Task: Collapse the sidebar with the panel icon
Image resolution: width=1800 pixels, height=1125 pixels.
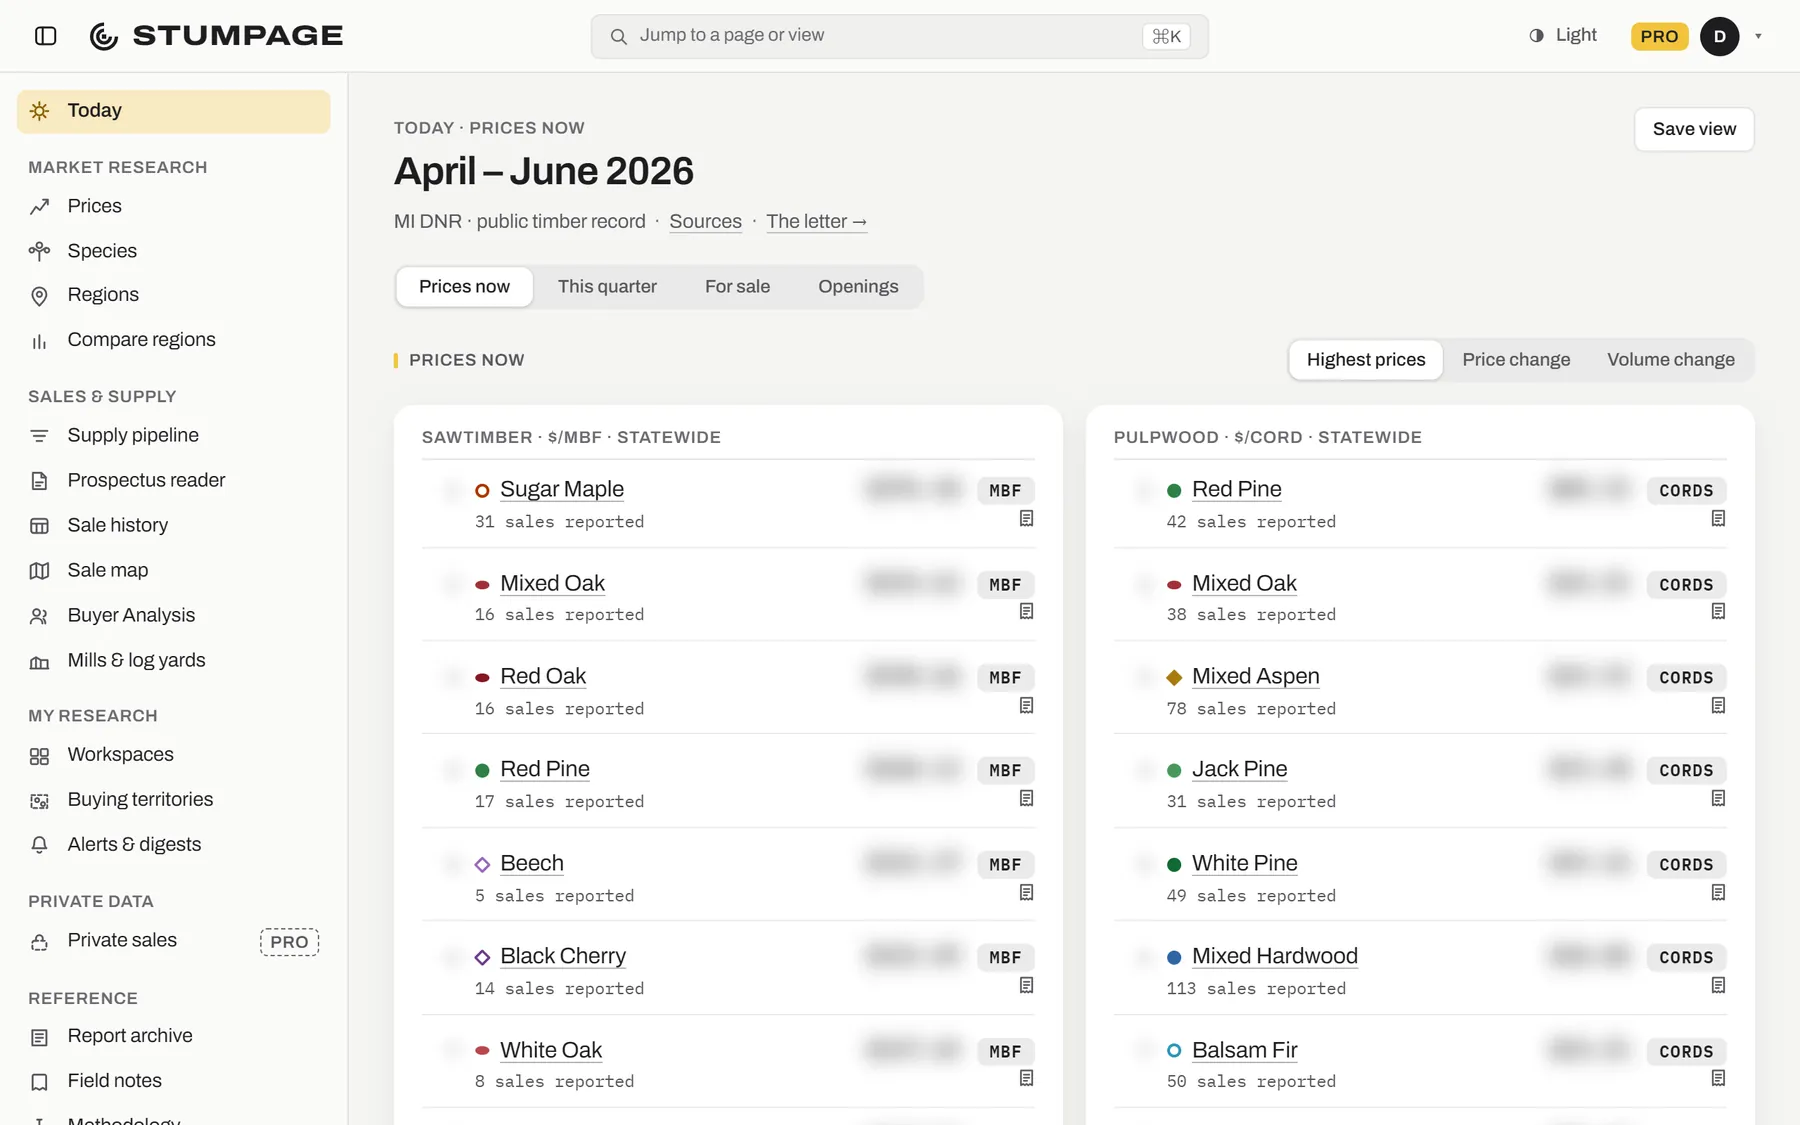Action: [x=45, y=36]
